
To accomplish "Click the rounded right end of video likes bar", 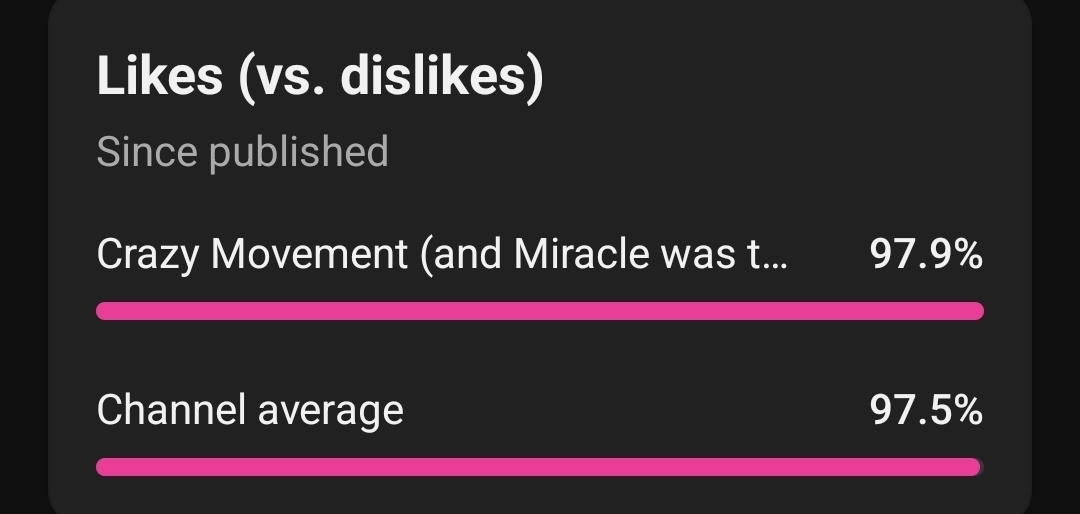I will [x=977, y=311].
